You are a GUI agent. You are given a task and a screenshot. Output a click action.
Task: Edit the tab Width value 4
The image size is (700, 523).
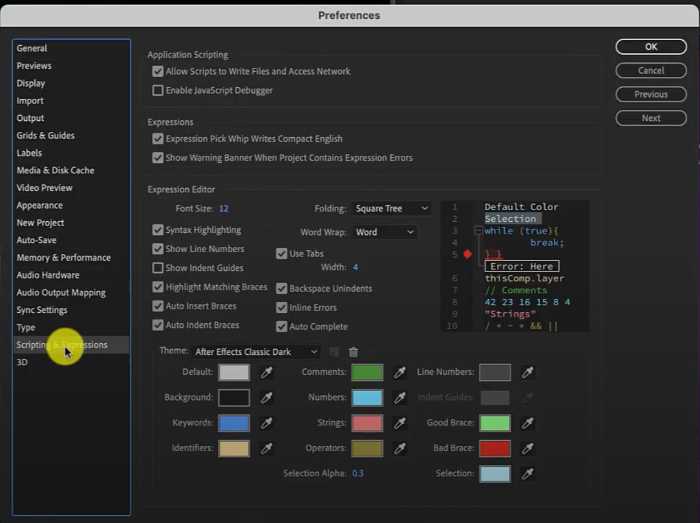click(x=355, y=267)
